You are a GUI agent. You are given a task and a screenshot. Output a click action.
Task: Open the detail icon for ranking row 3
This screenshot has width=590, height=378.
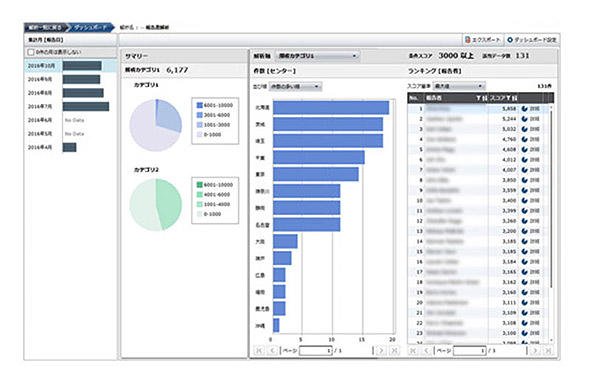coord(524,129)
